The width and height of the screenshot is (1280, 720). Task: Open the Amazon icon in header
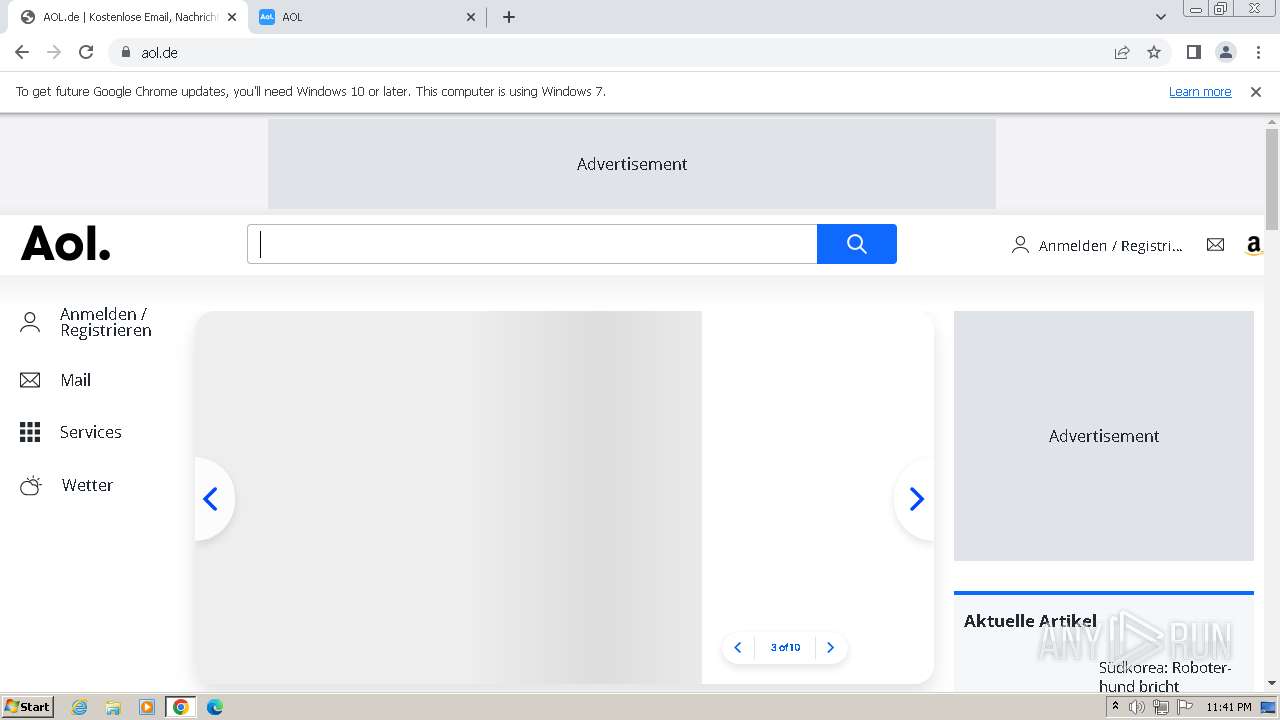pyautogui.click(x=1253, y=245)
